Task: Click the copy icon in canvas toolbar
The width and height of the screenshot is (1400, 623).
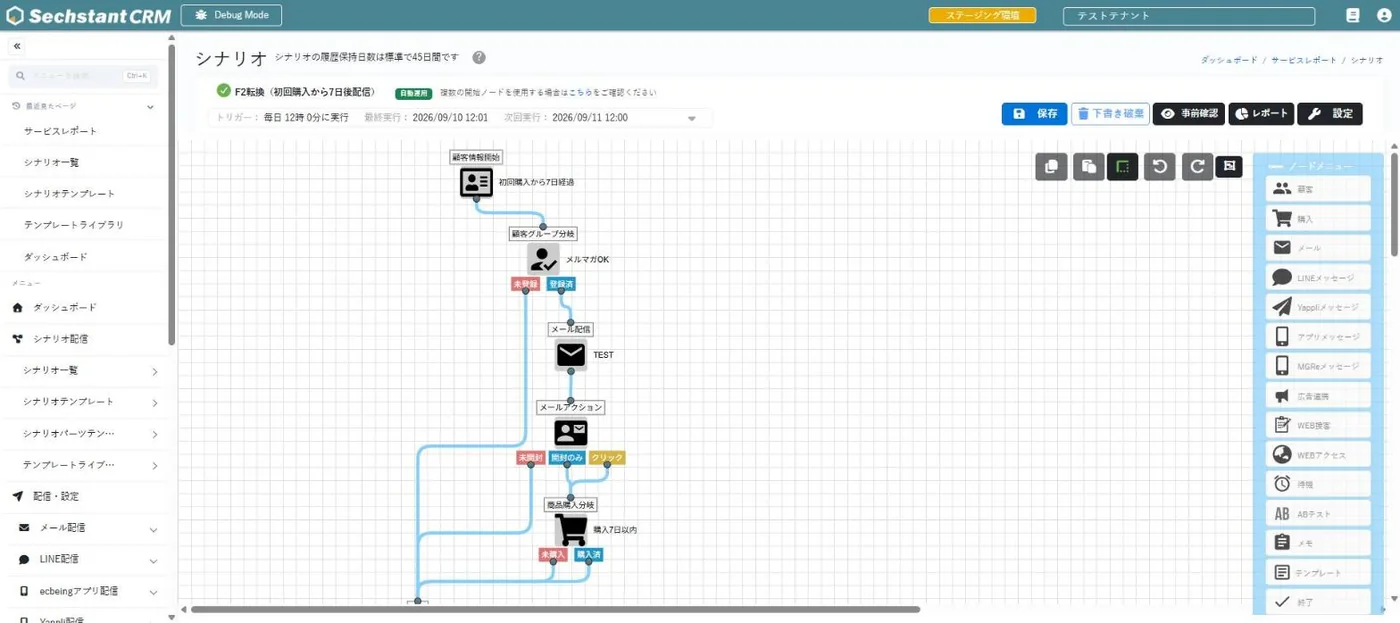Action: 1051,167
